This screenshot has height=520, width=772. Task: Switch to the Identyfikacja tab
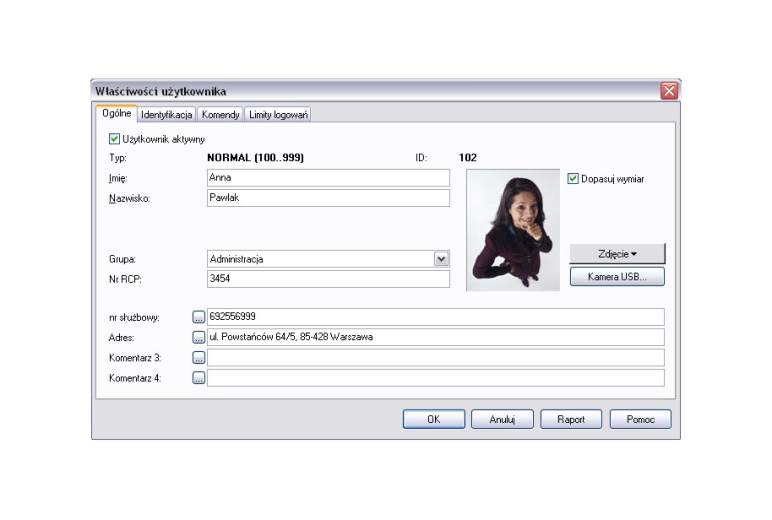(166, 114)
